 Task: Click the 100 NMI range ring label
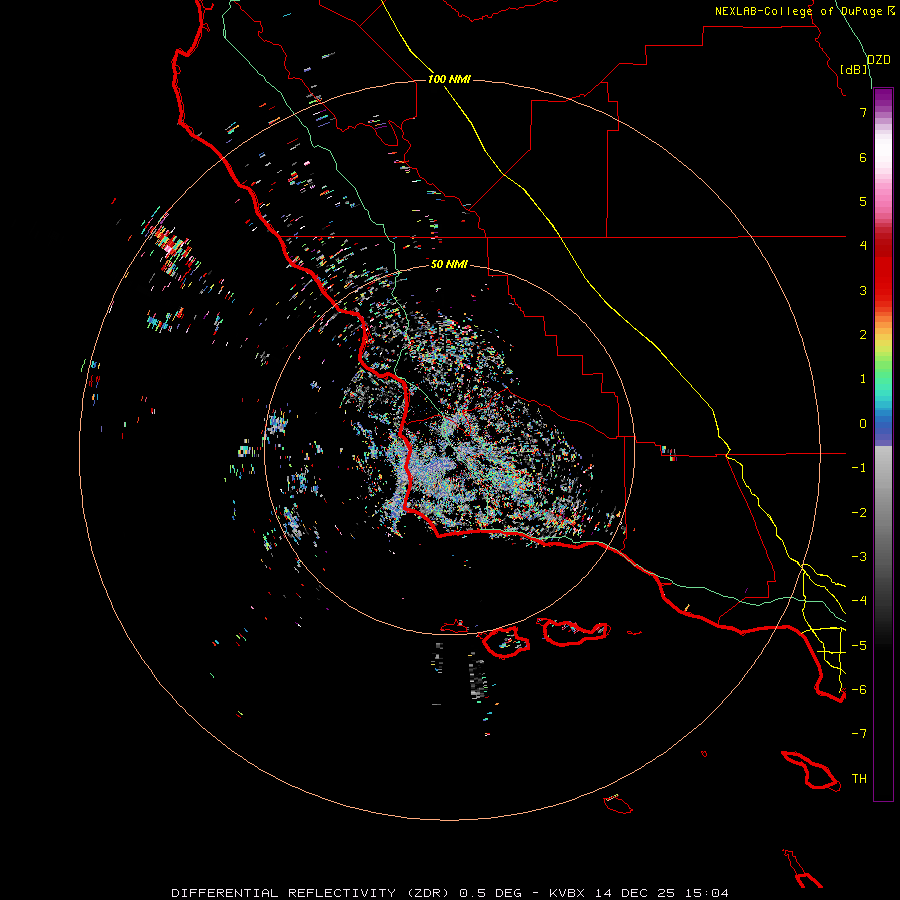tap(449, 79)
